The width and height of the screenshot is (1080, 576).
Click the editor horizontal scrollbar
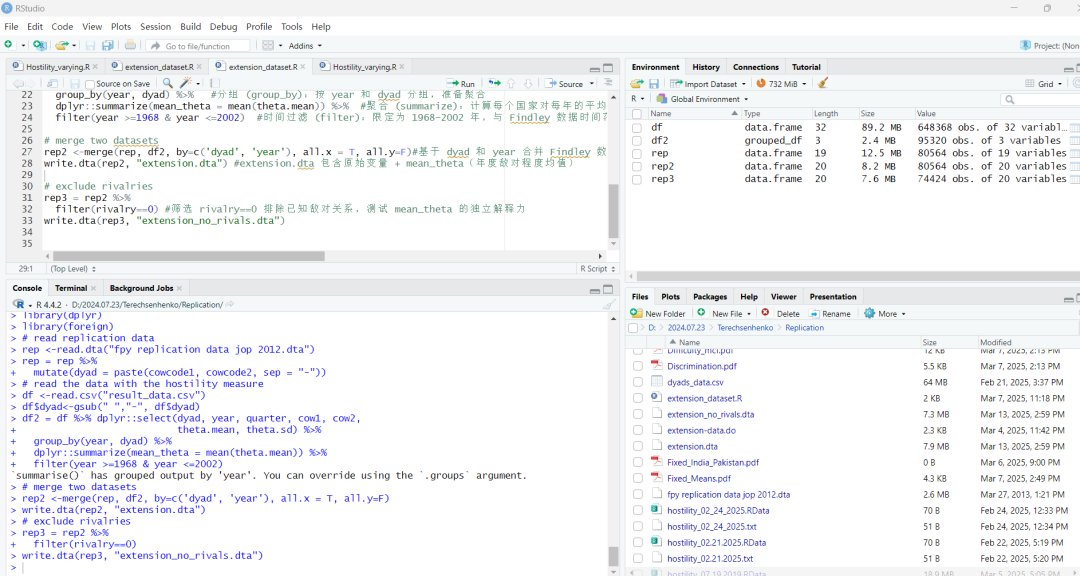pos(189,256)
